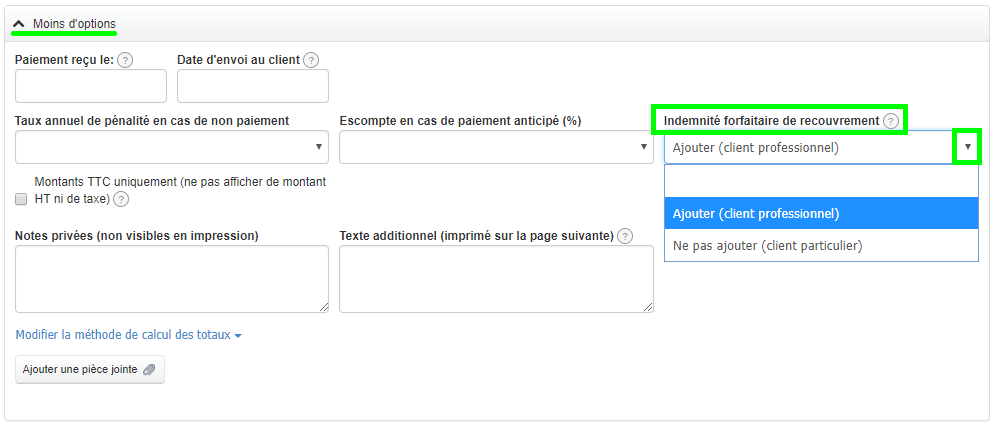This screenshot has height=426, width=999.
Task: Click the paperclip icon on the attachment button
Action: 149,369
